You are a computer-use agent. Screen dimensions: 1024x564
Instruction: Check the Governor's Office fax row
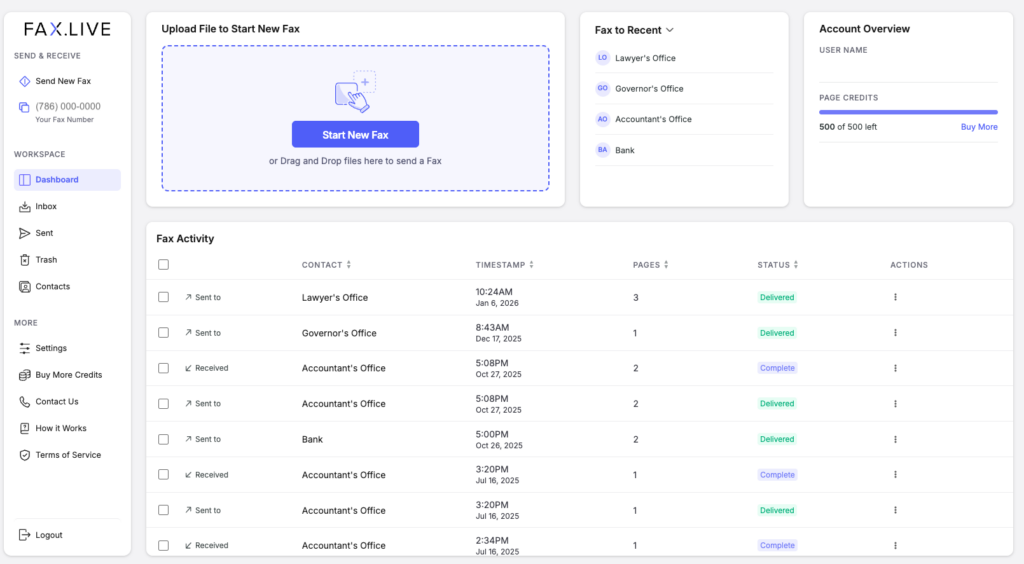point(163,333)
